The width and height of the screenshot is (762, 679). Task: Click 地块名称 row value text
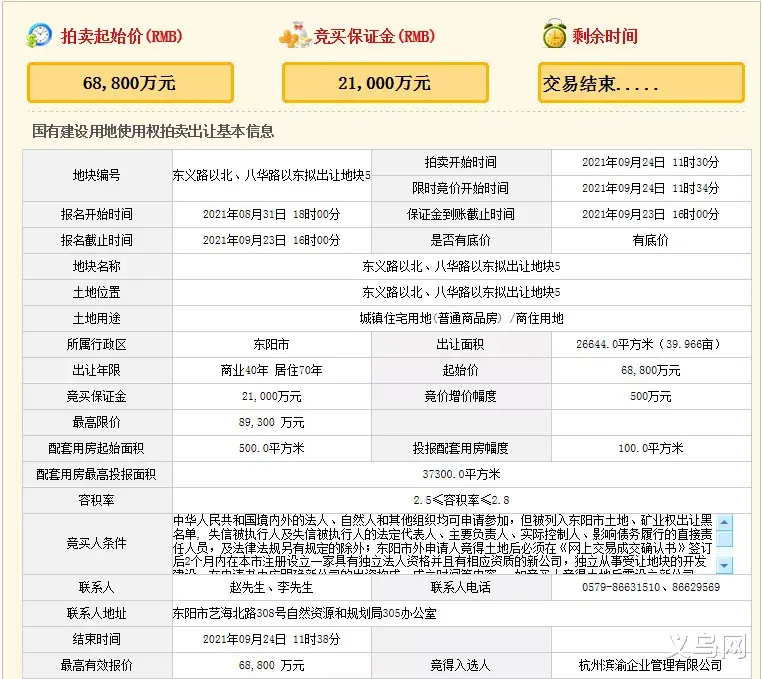point(461,266)
